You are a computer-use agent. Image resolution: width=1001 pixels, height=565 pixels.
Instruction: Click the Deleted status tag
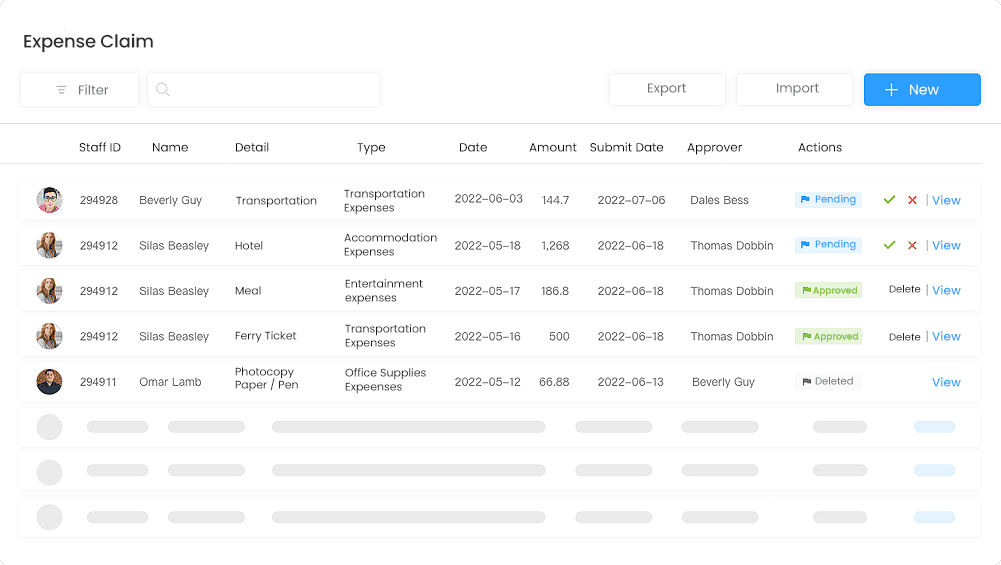(x=828, y=381)
